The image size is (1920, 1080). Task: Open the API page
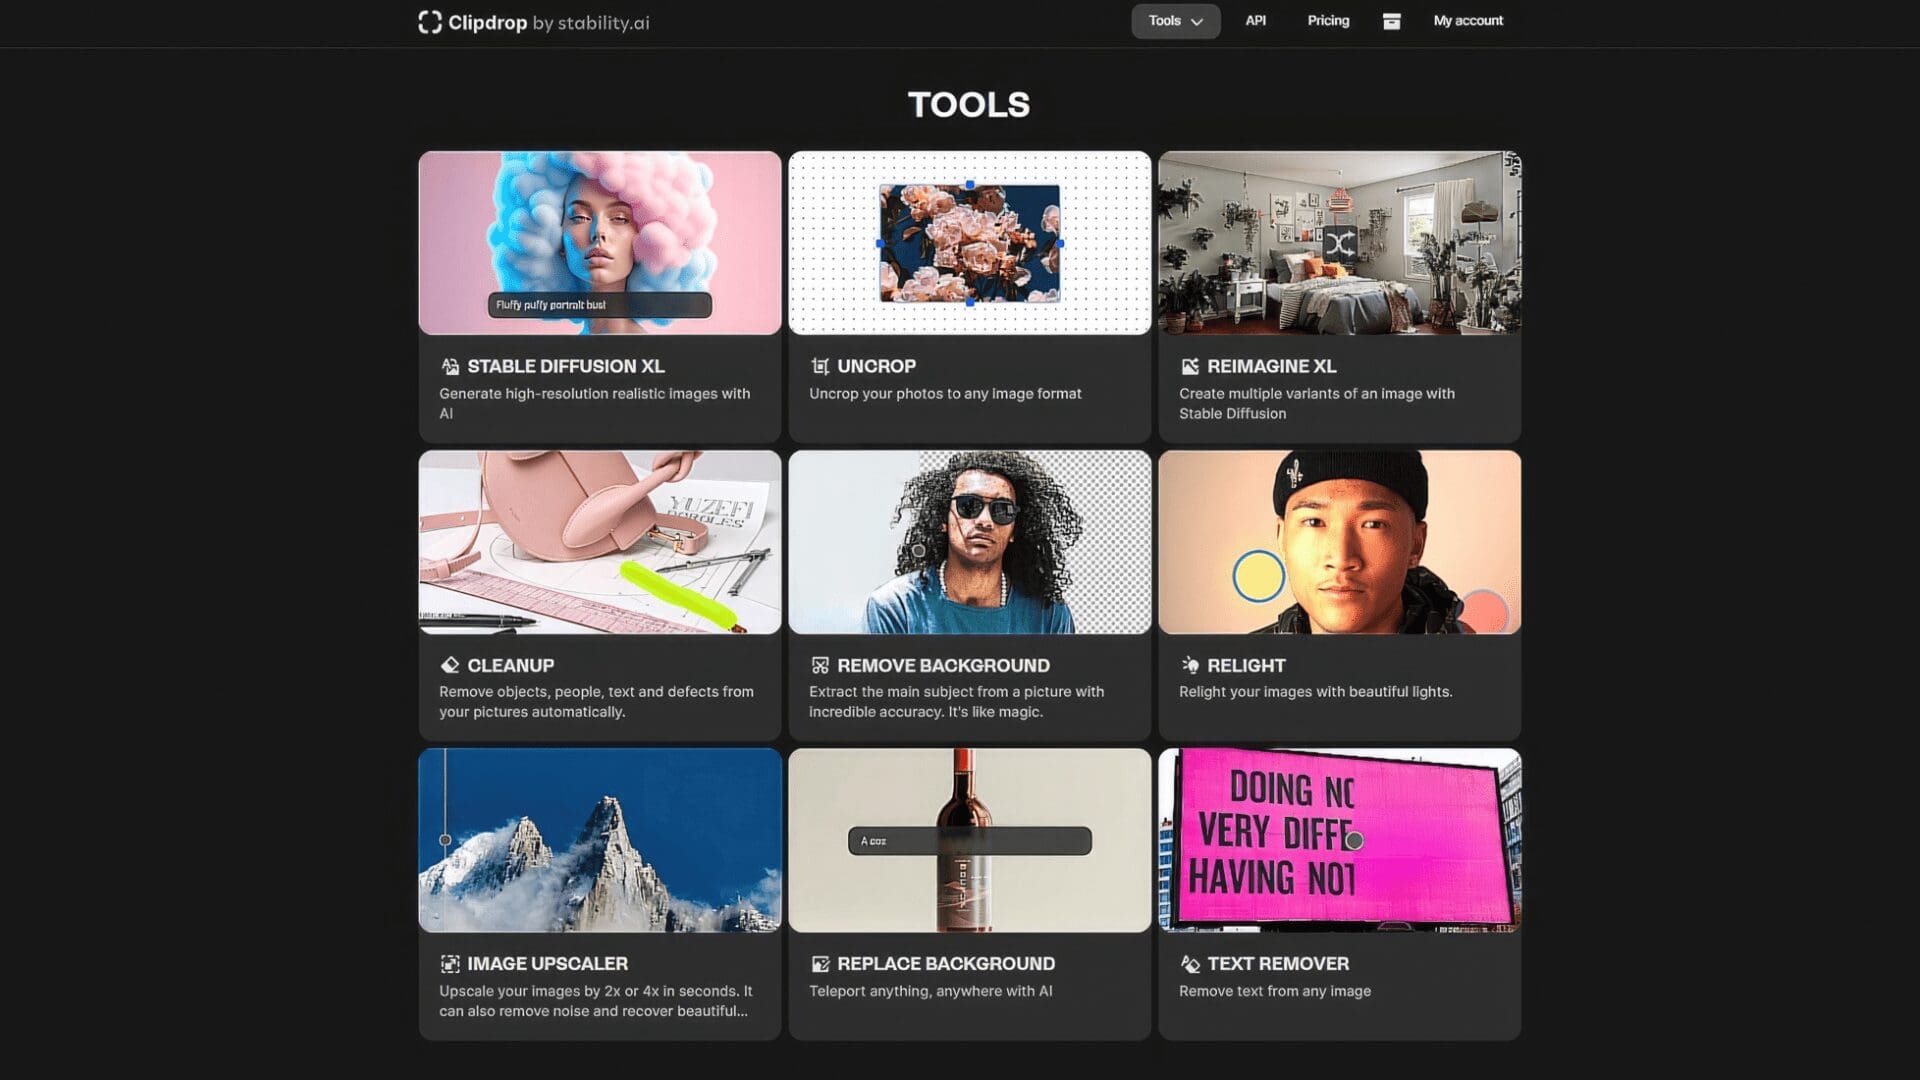pyautogui.click(x=1255, y=21)
